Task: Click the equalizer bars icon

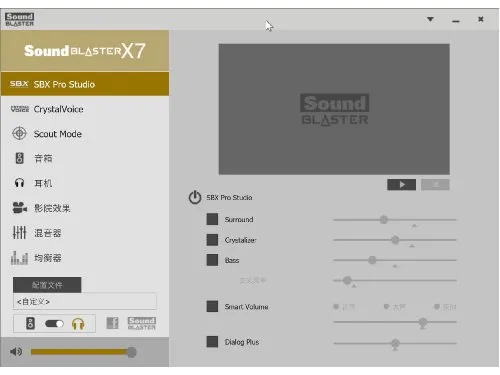Action: [x=19, y=258]
